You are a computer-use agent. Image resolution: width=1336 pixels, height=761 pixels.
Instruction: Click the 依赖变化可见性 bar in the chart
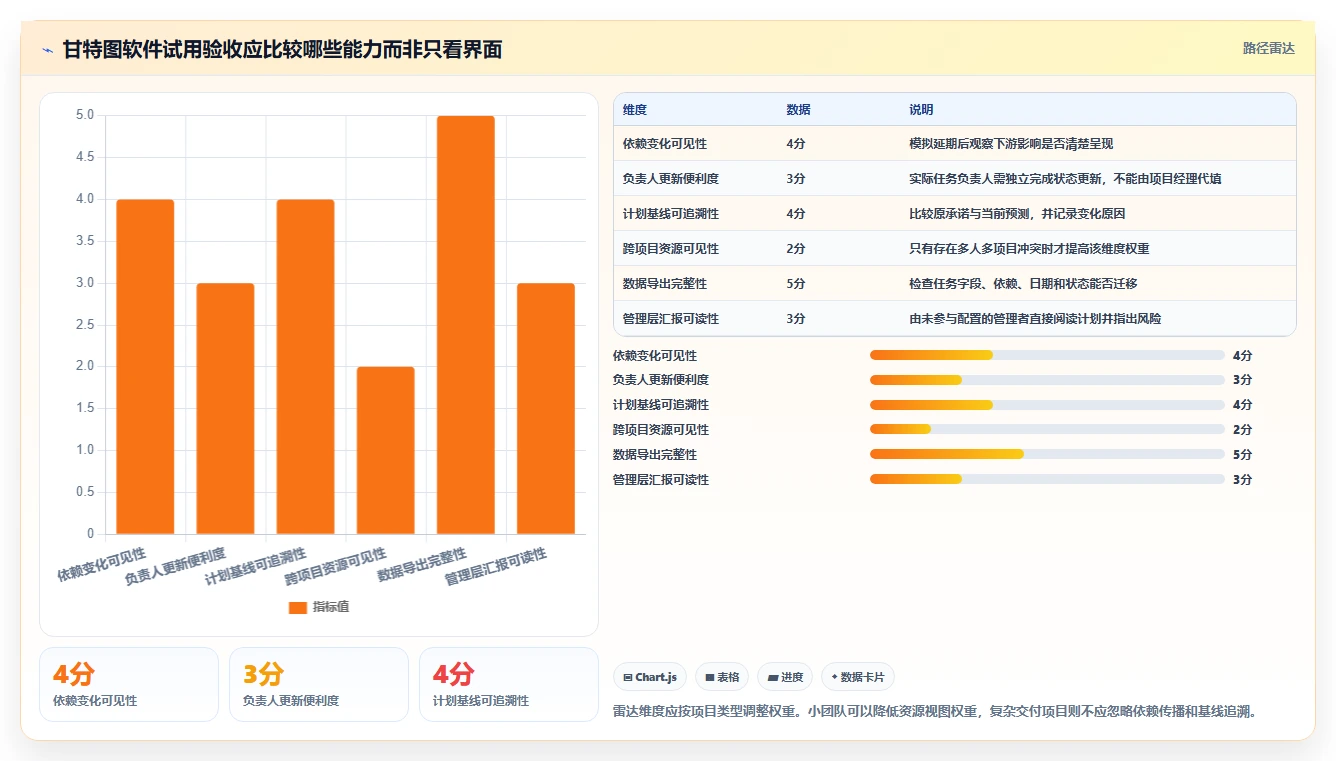[145, 367]
